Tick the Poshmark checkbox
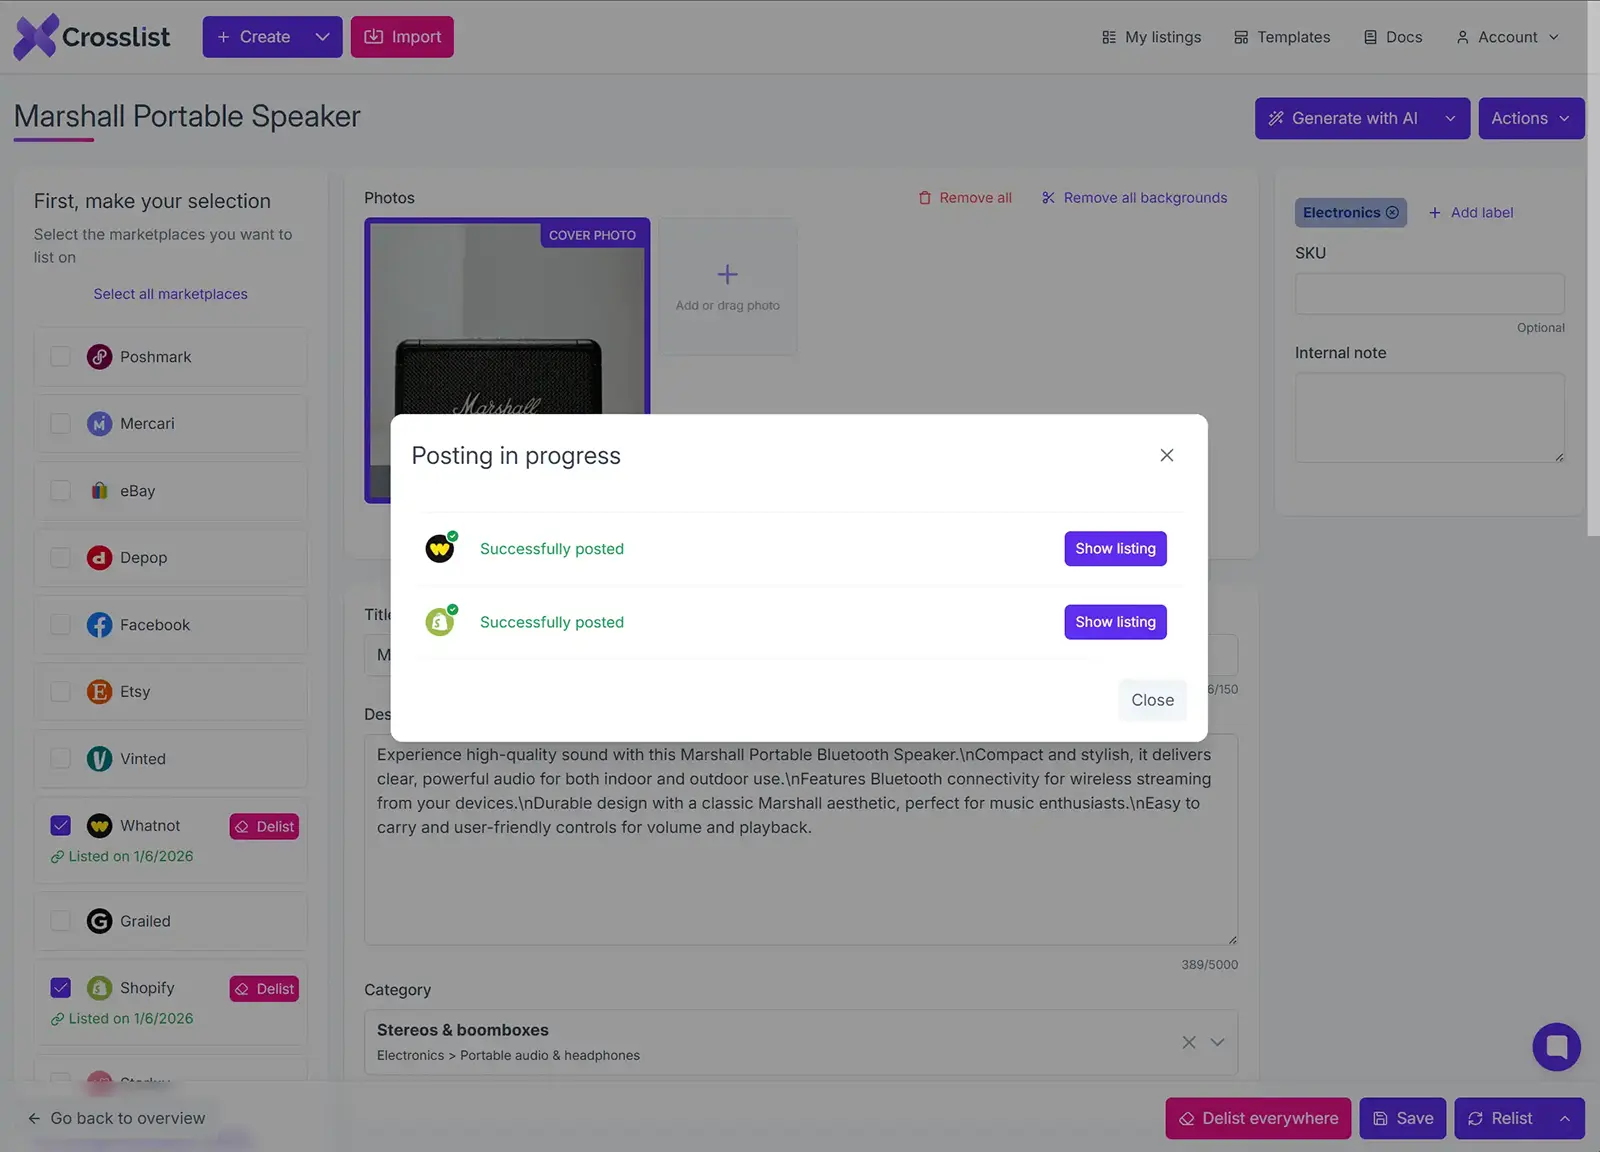 [x=61, y=357]
